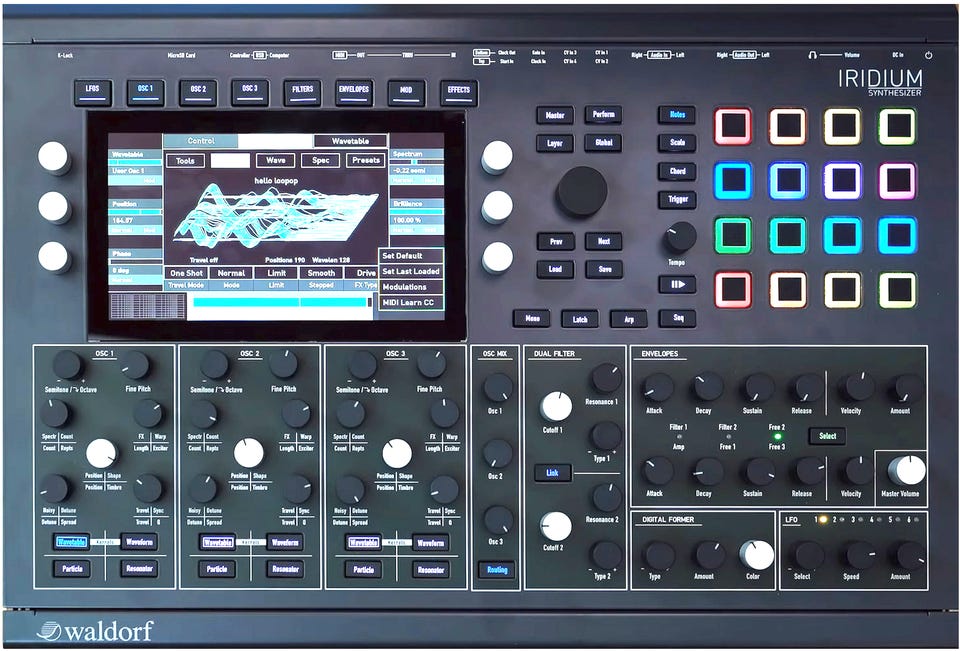
Task: Choose Set Last Loaded menu entry
Action: point(411,271)
